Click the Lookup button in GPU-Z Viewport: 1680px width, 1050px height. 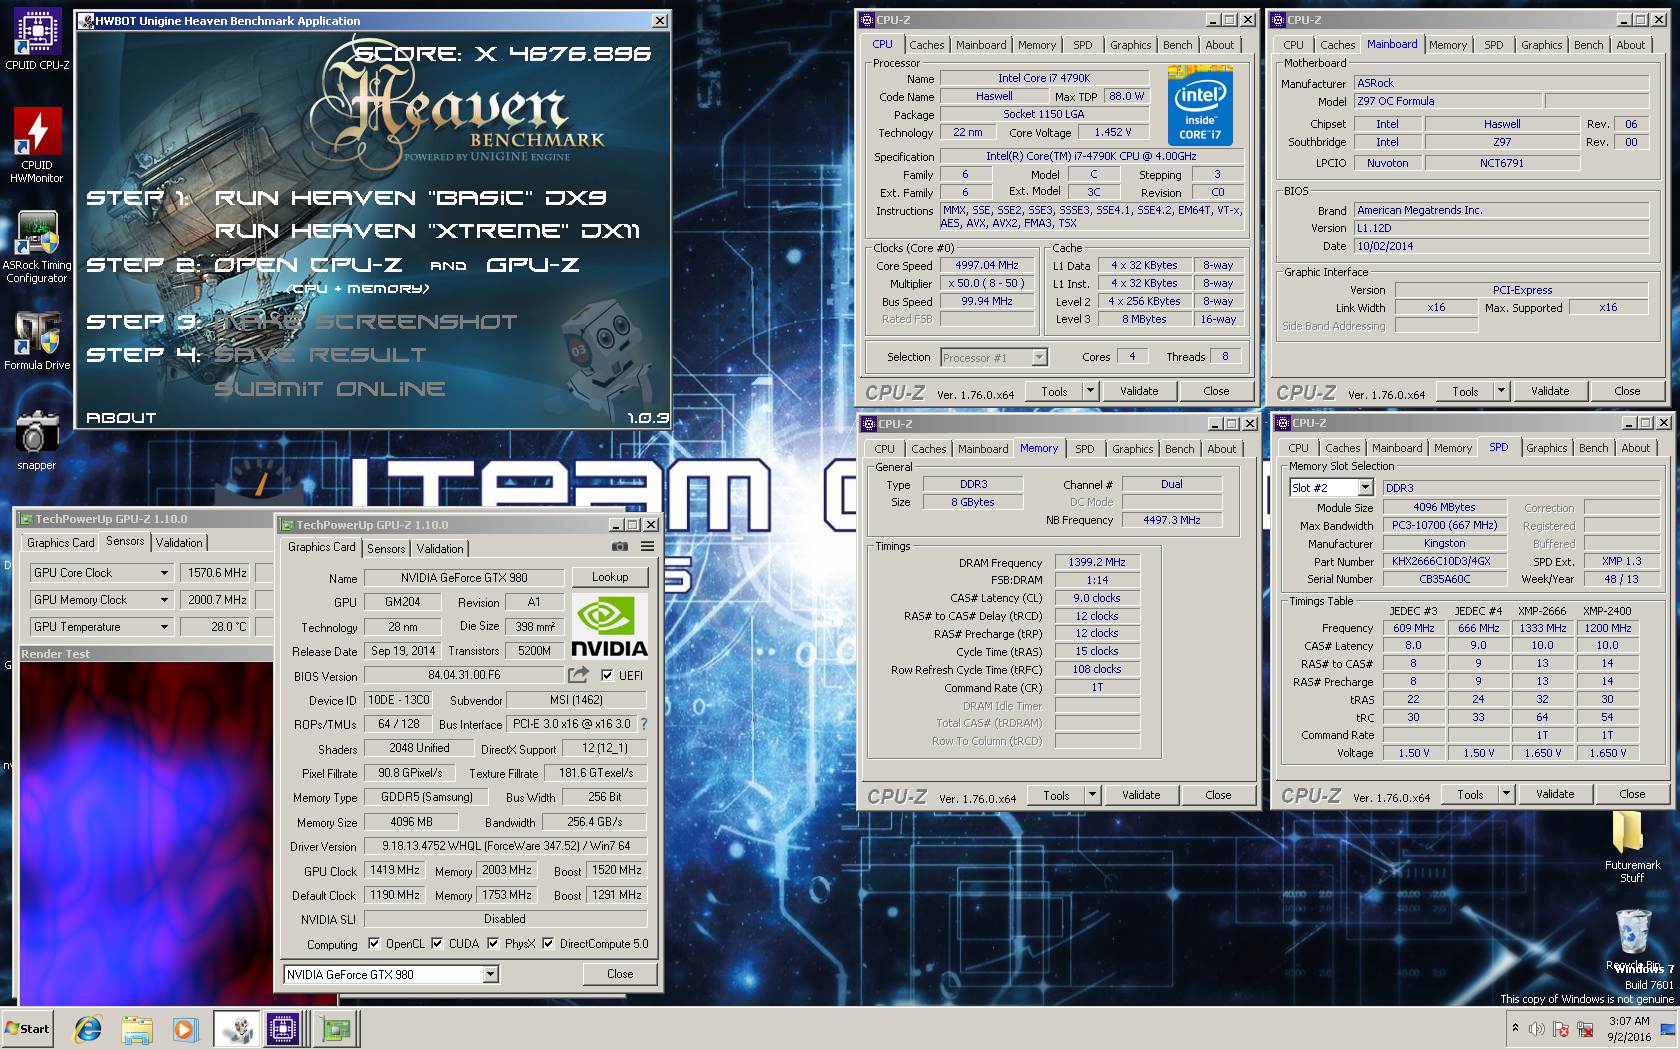[610, 577]
